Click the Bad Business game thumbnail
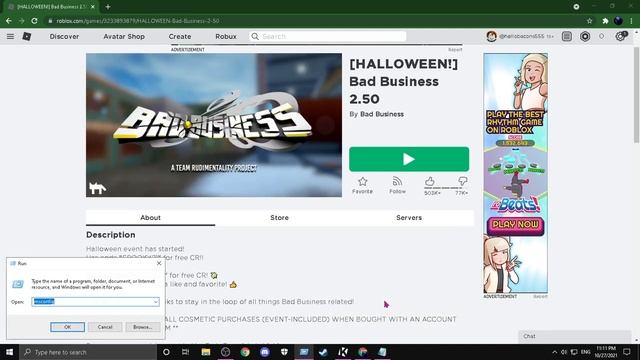 (x=214, y=125)
